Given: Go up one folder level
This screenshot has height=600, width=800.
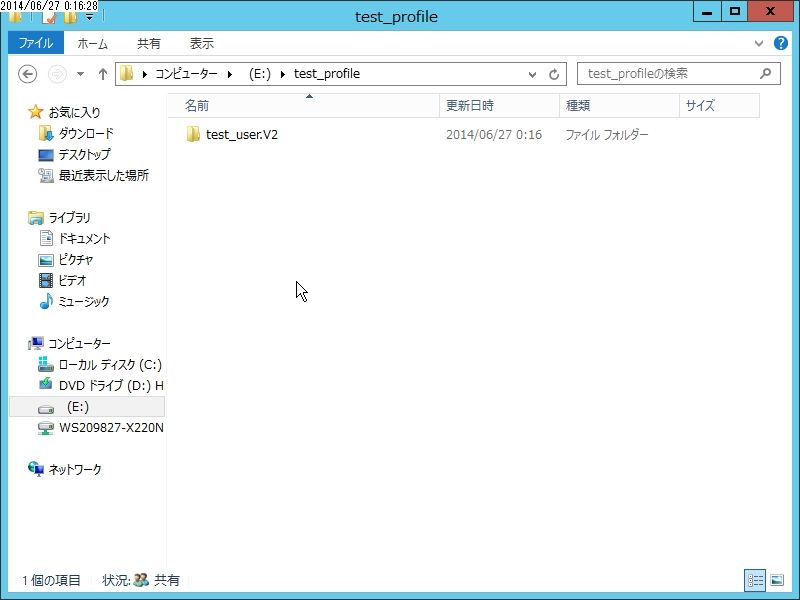Looking at the screenshot, I should [103, 74].
